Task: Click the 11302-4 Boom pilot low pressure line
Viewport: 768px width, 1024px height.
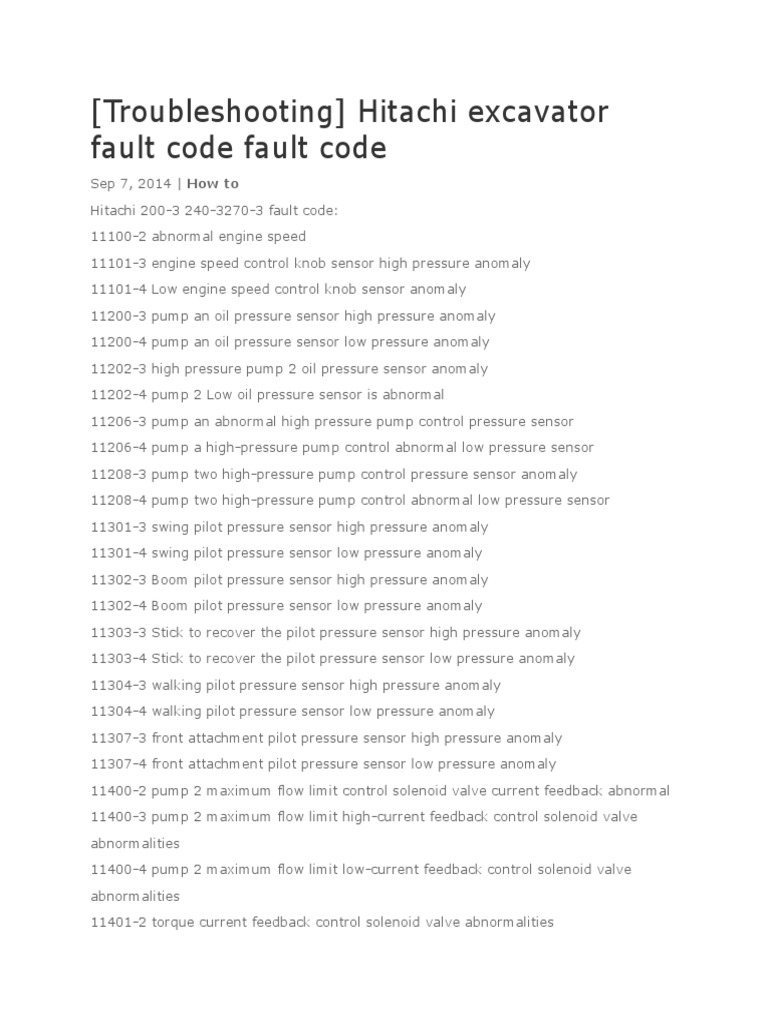Action: coord(286,606)
